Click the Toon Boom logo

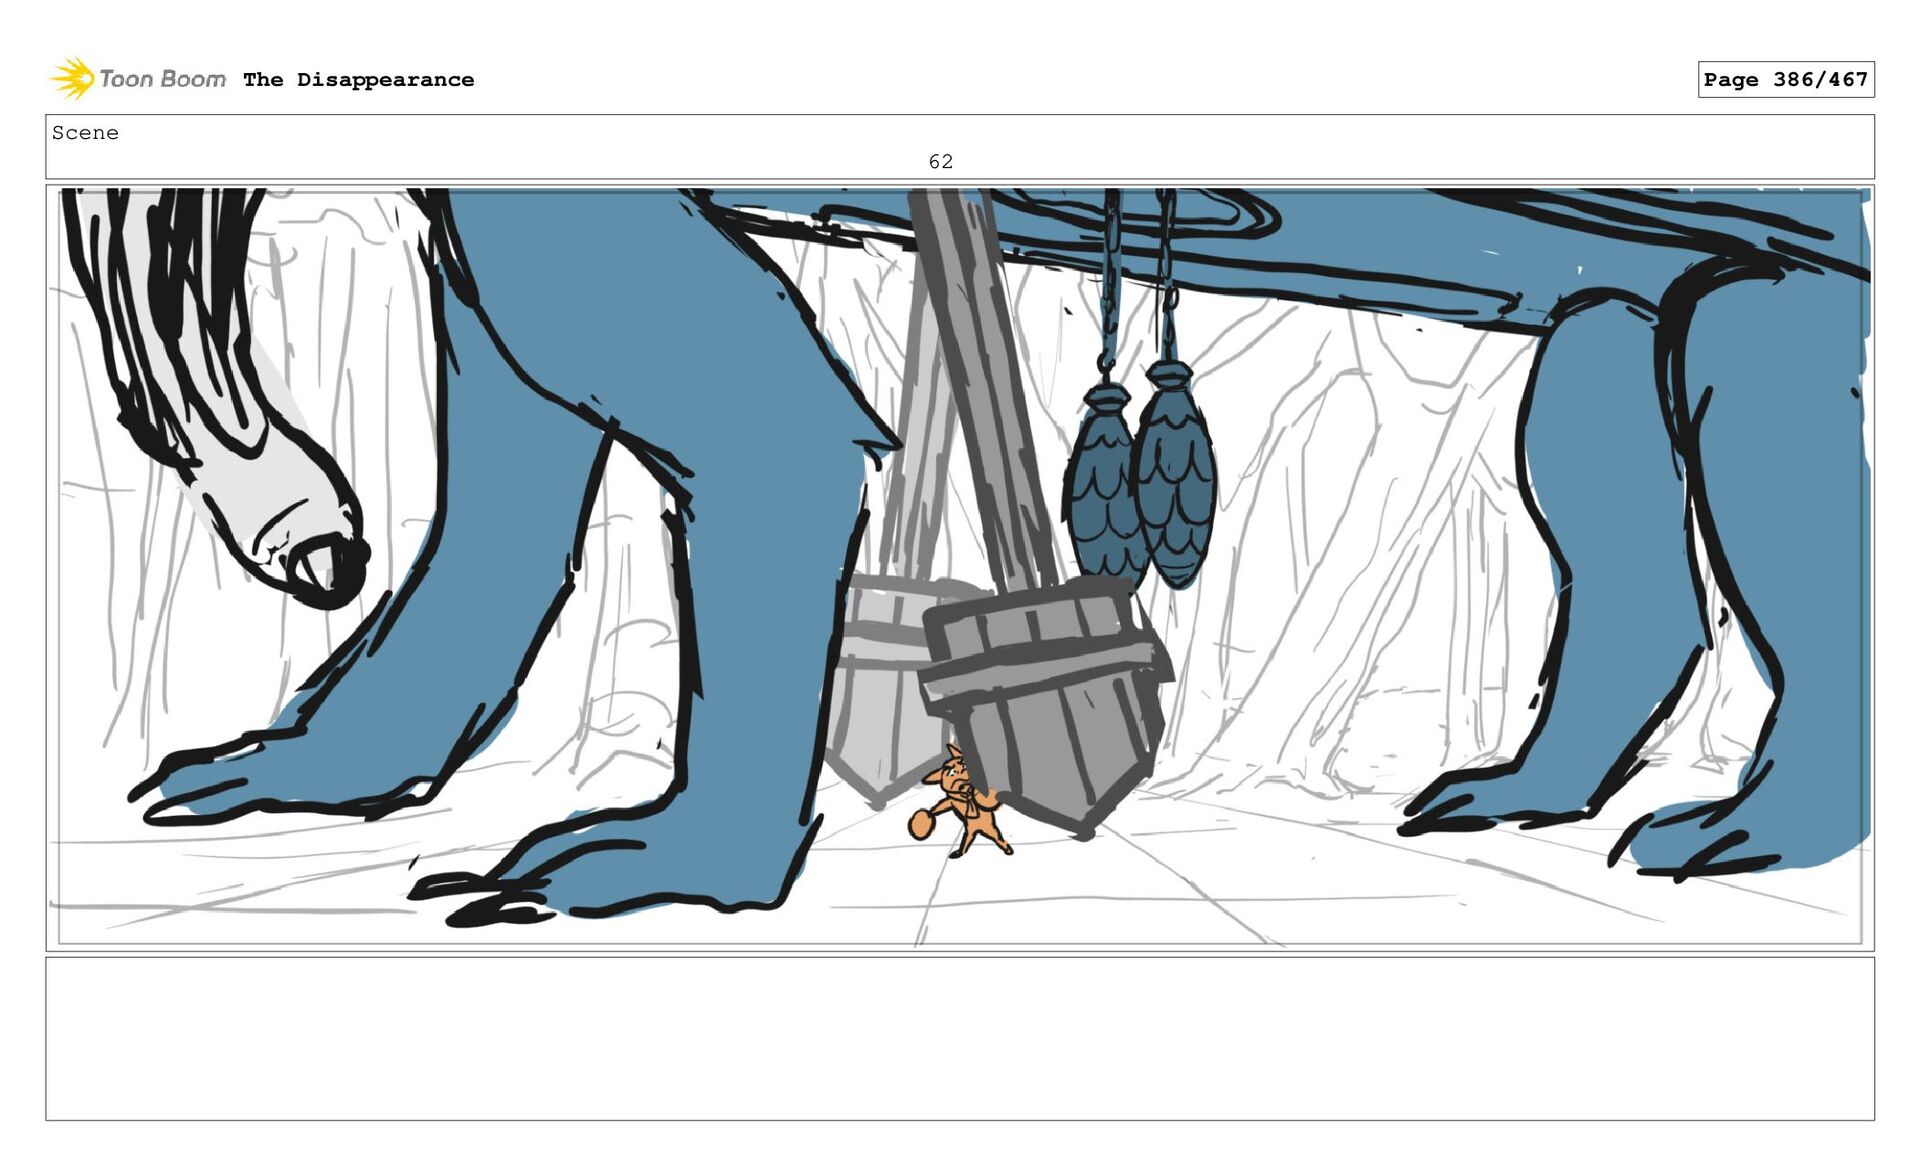tap(138, 79)
